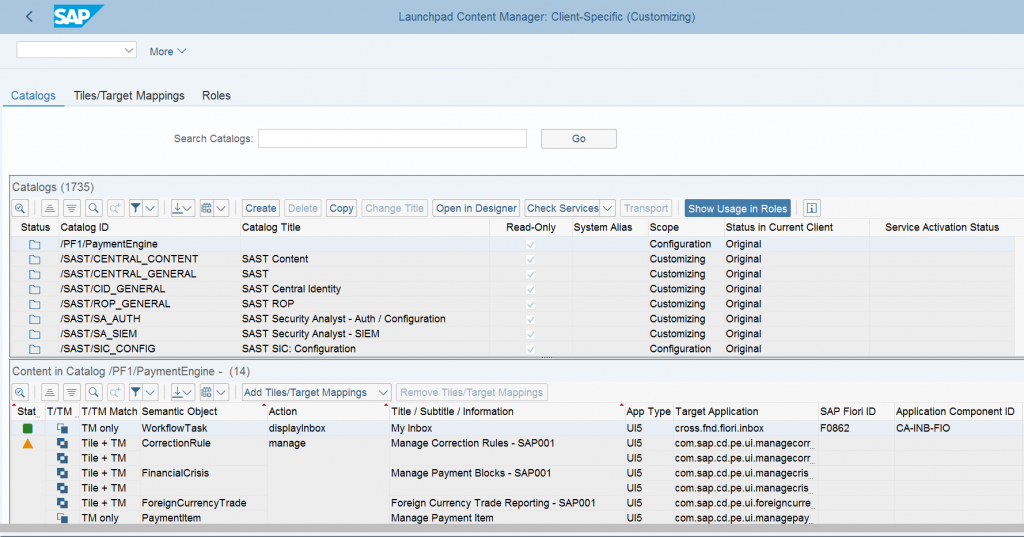Sort ascending in Content in Catalog toolbar

[50, 393]
